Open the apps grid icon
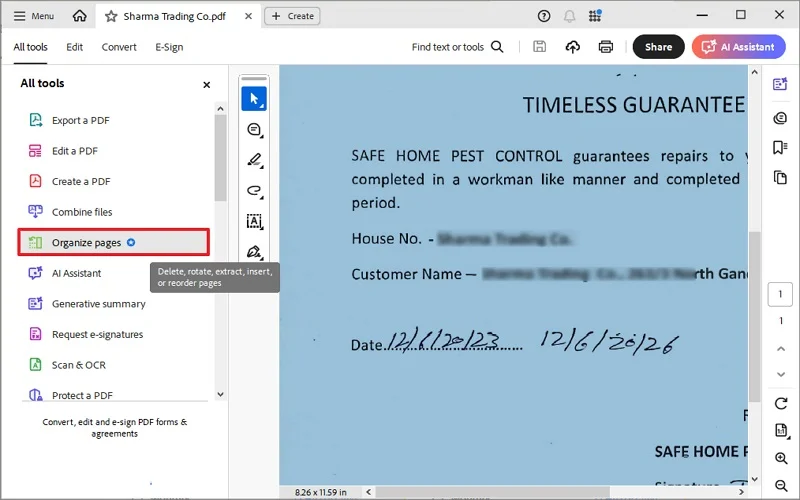The image size is (800, 500). pos(595,16)
